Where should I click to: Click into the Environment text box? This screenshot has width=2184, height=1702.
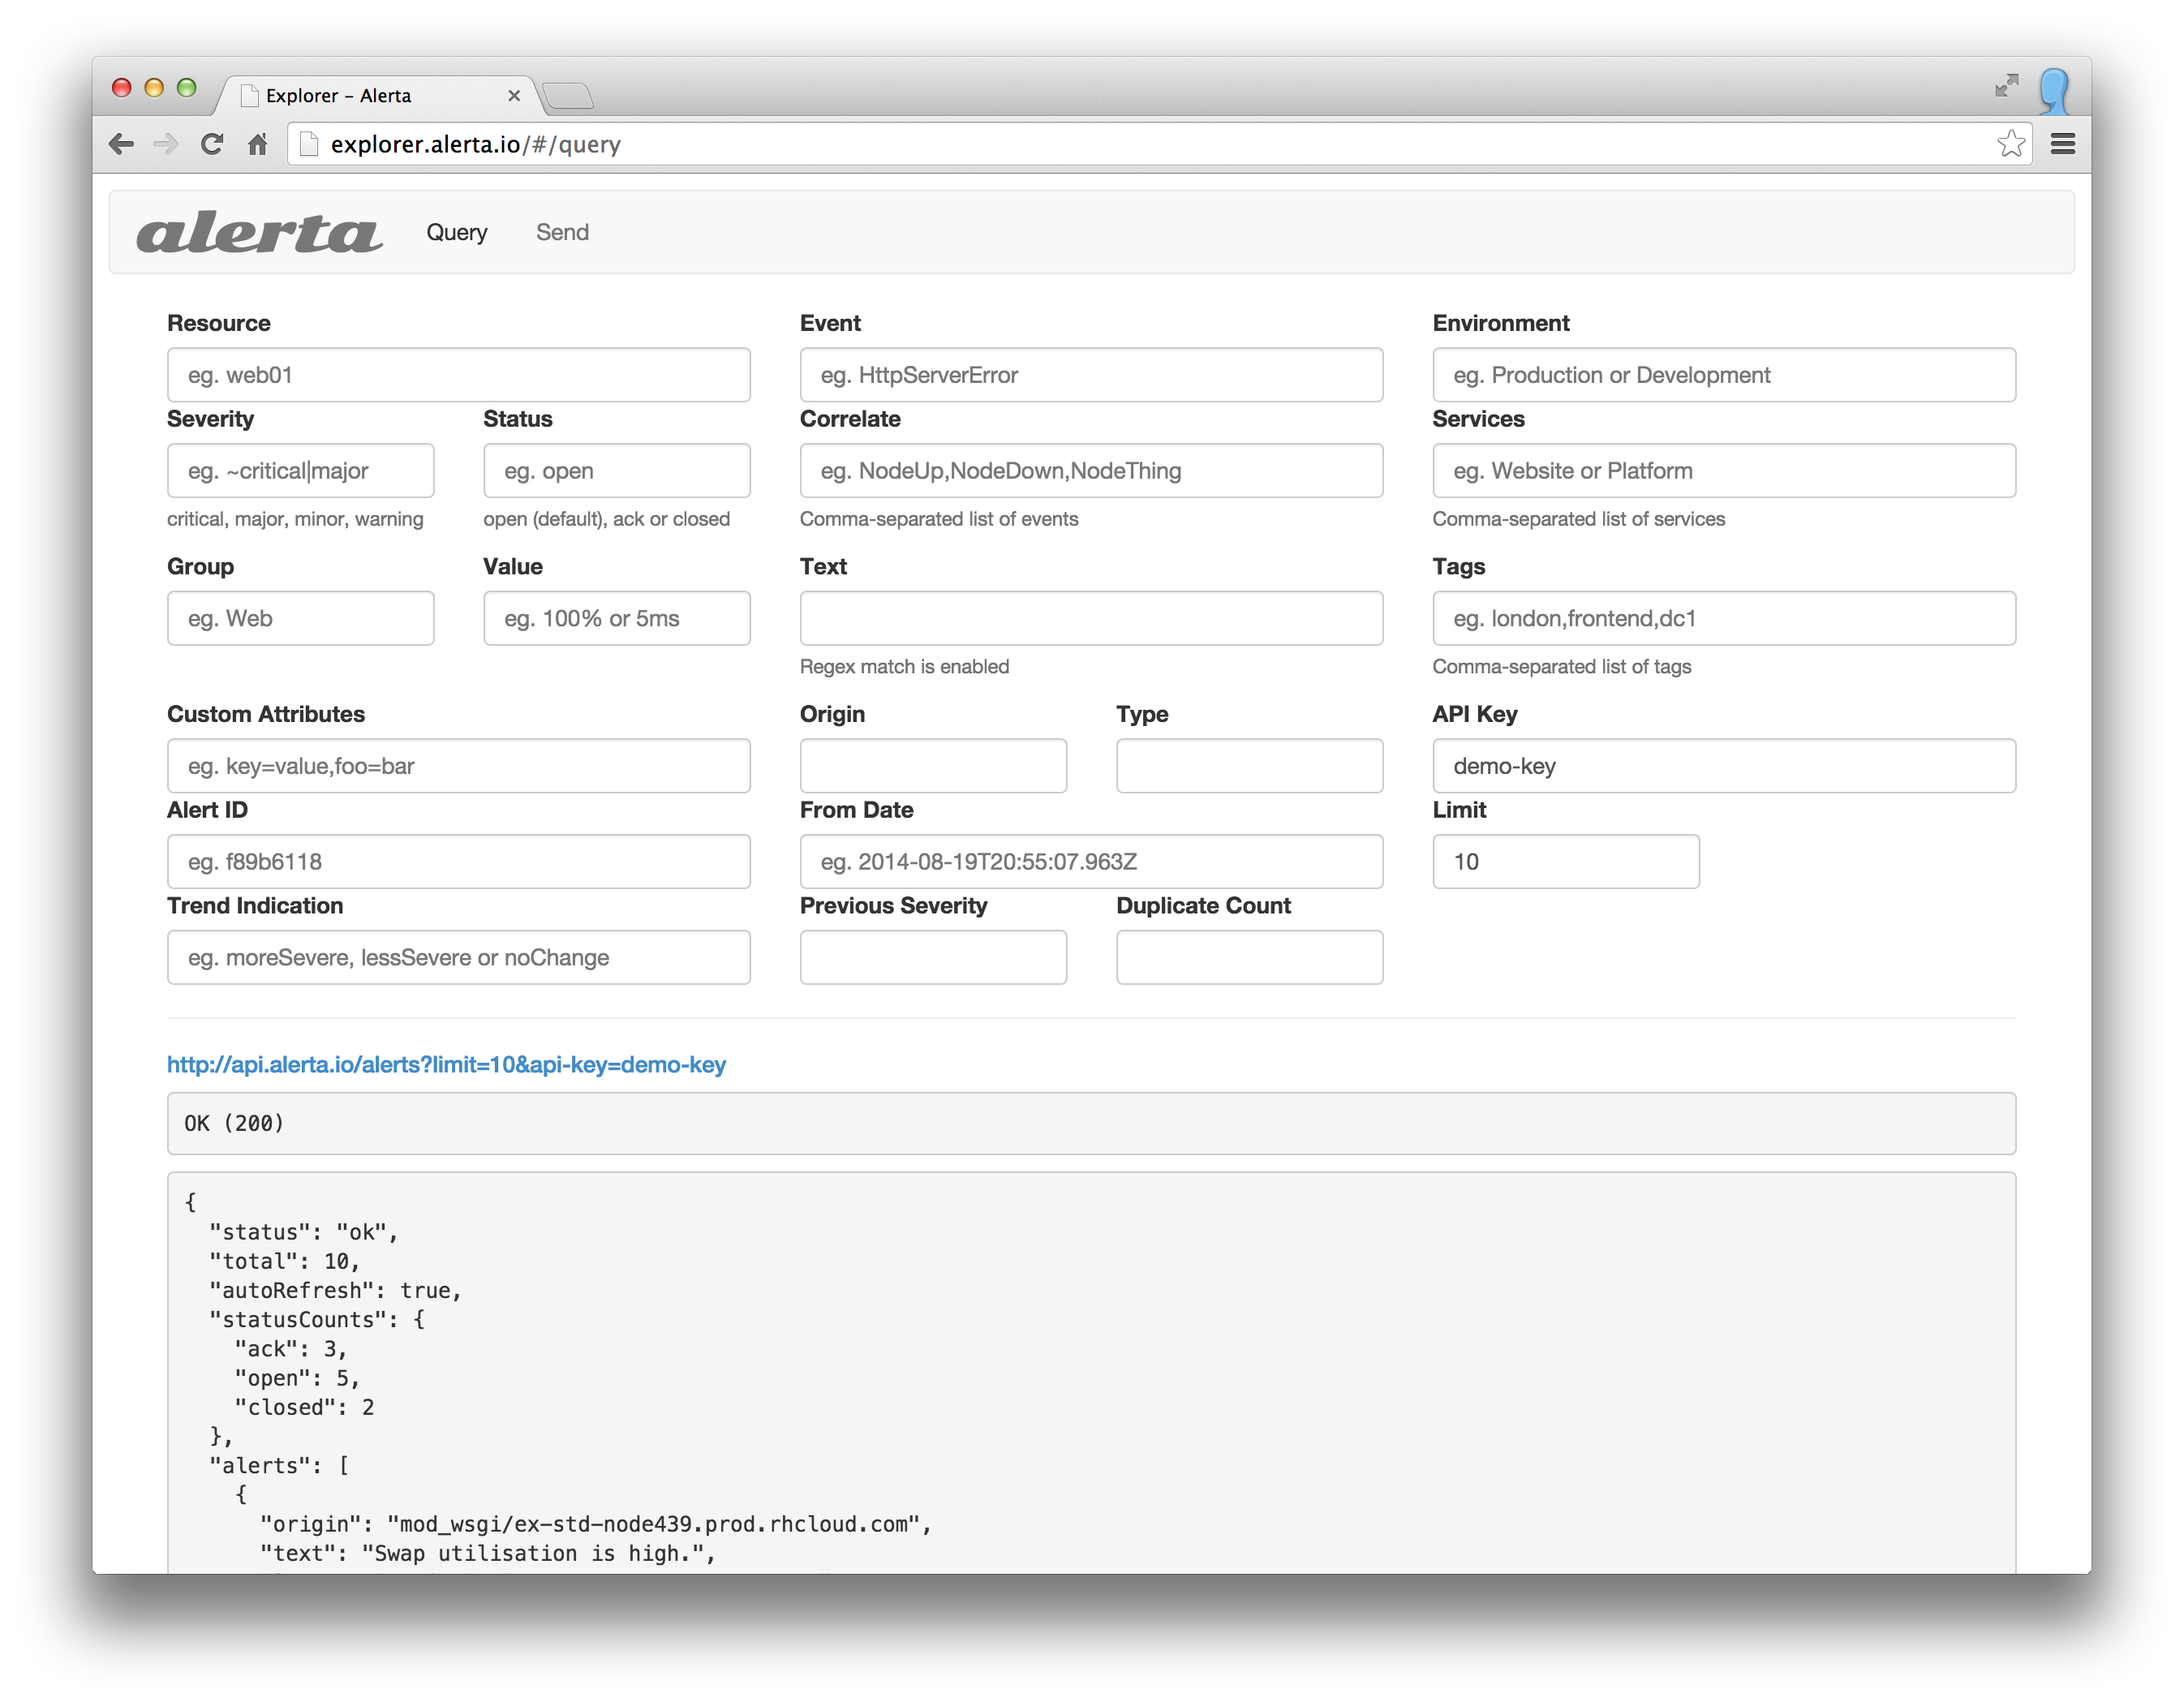[x=1723, y=375]
